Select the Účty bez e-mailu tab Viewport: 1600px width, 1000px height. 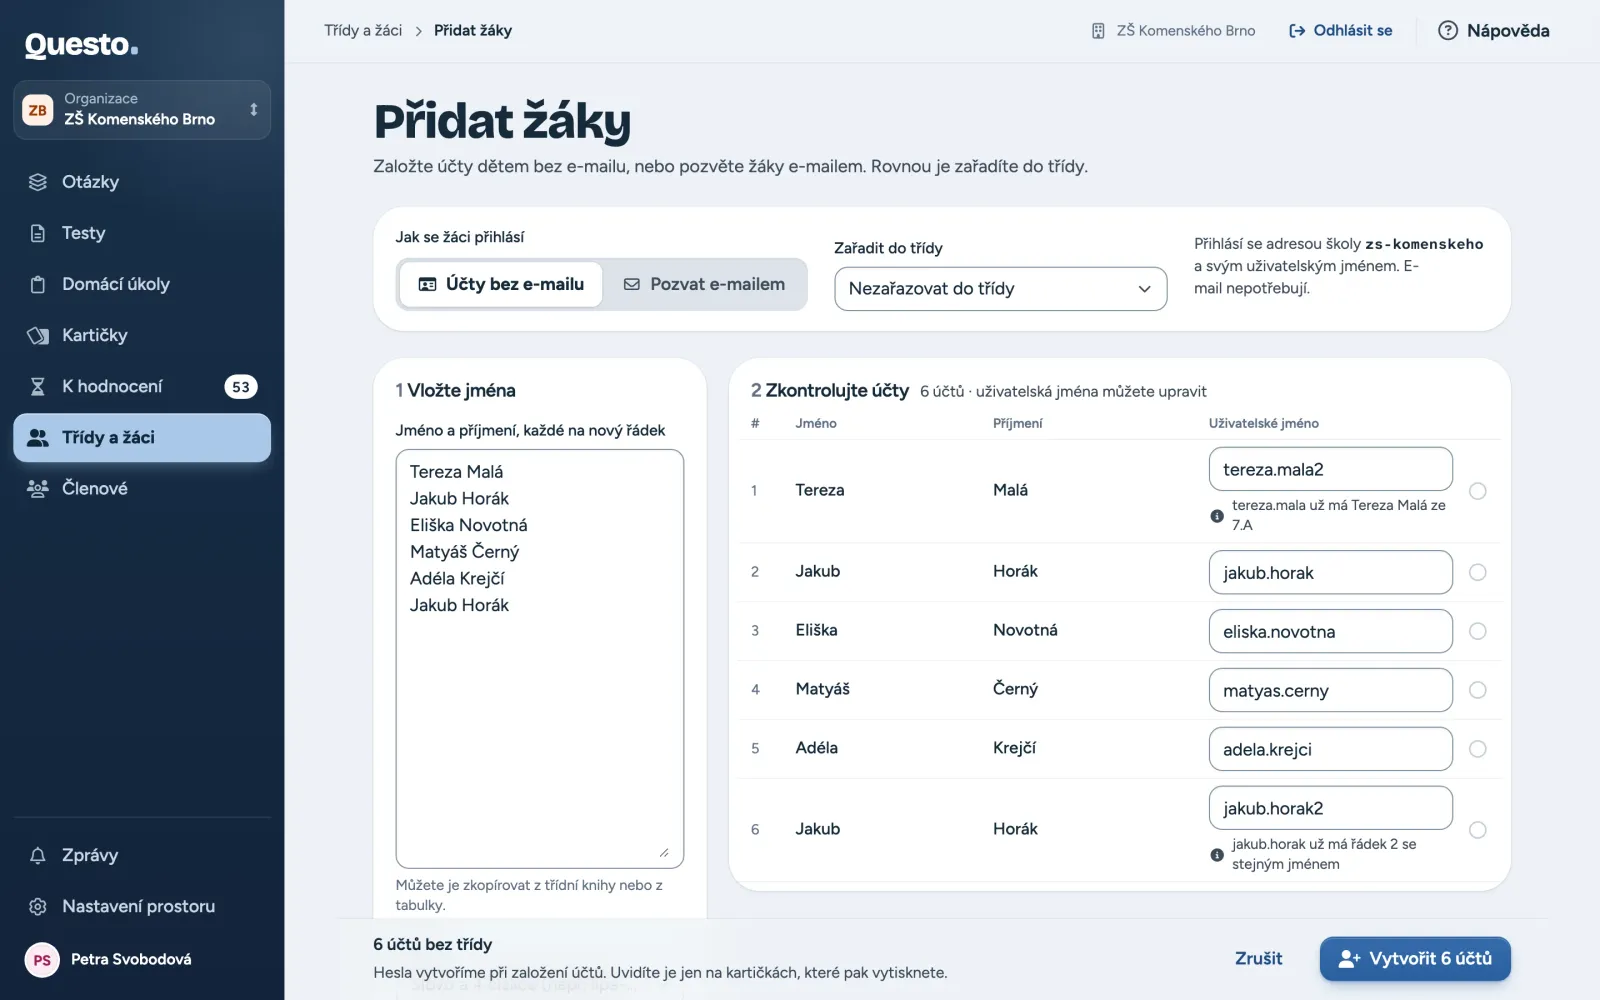click(501, 284)
